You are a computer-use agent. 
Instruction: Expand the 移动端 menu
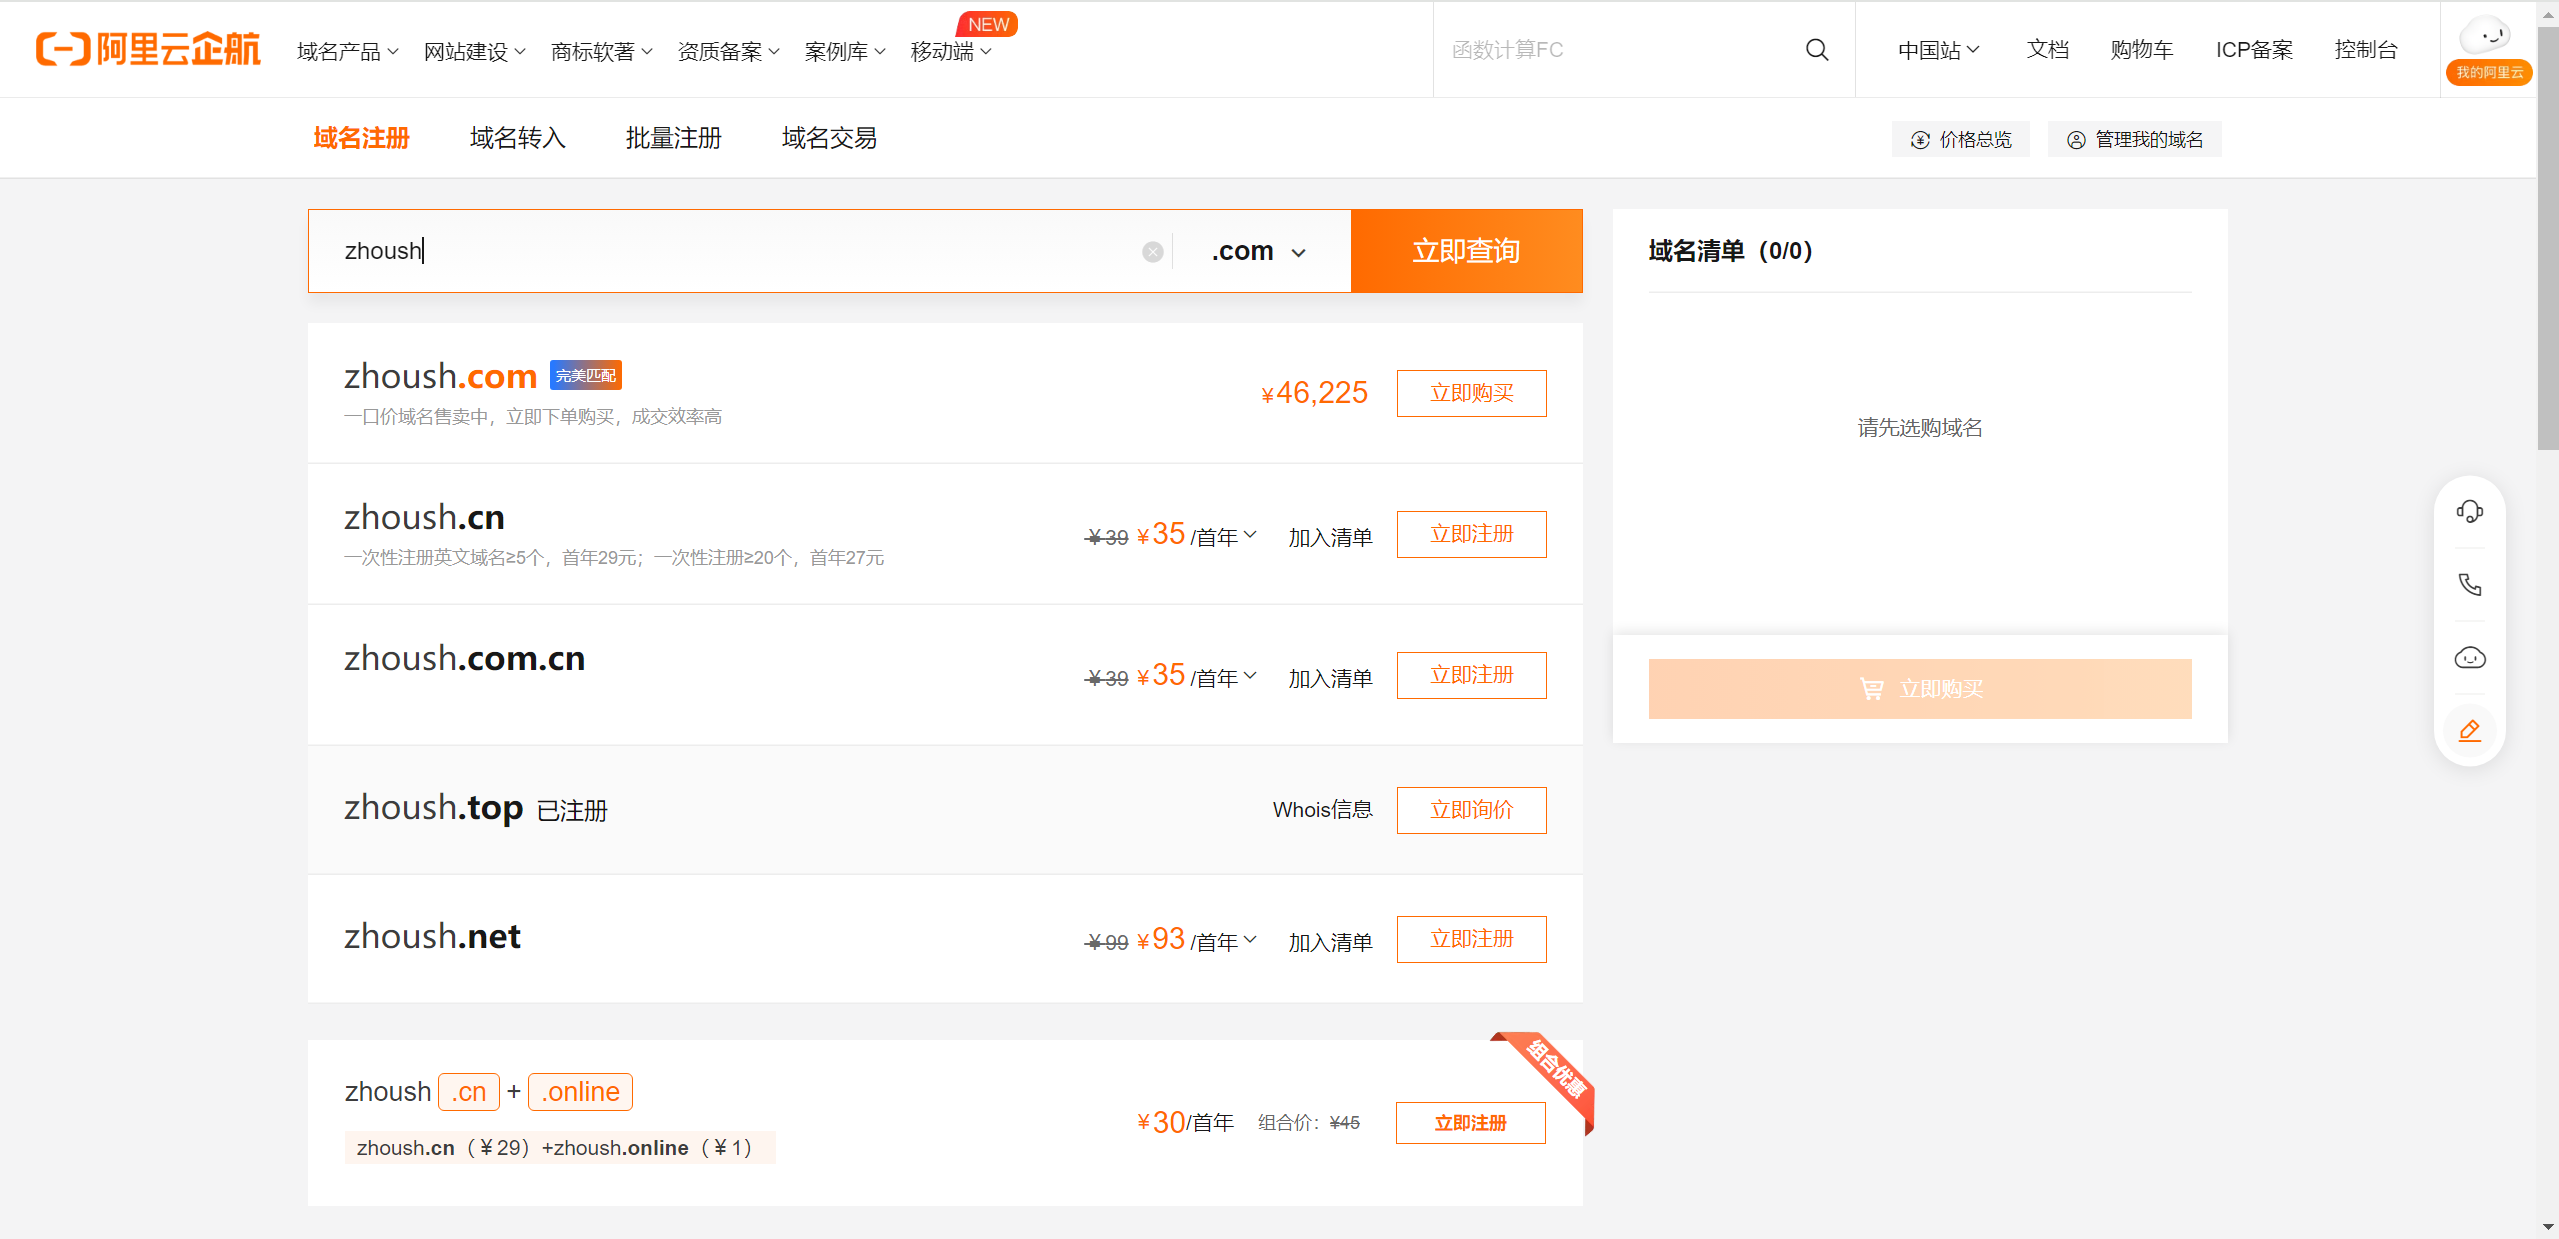click(x=951, y=51)
